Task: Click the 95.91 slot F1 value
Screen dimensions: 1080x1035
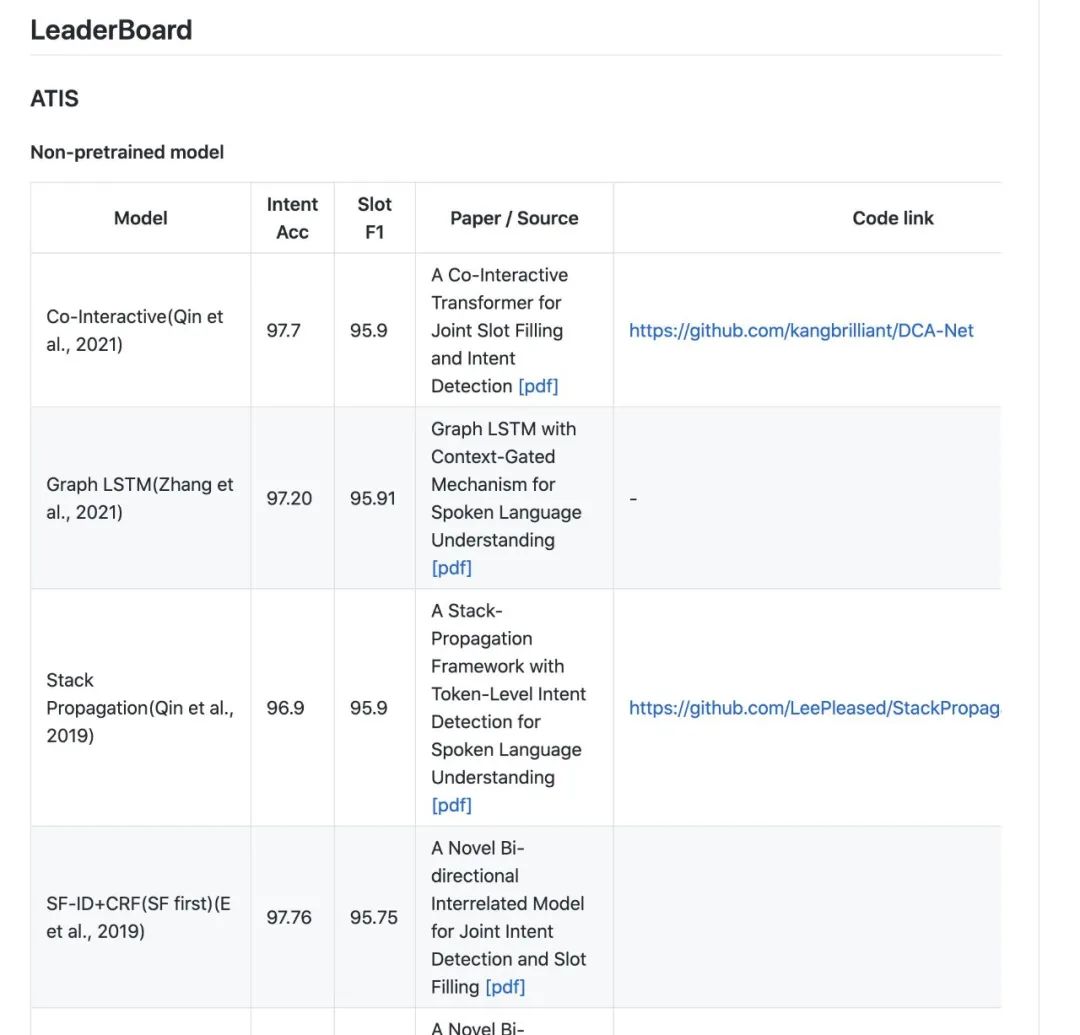Action: [x=373, y=499]
